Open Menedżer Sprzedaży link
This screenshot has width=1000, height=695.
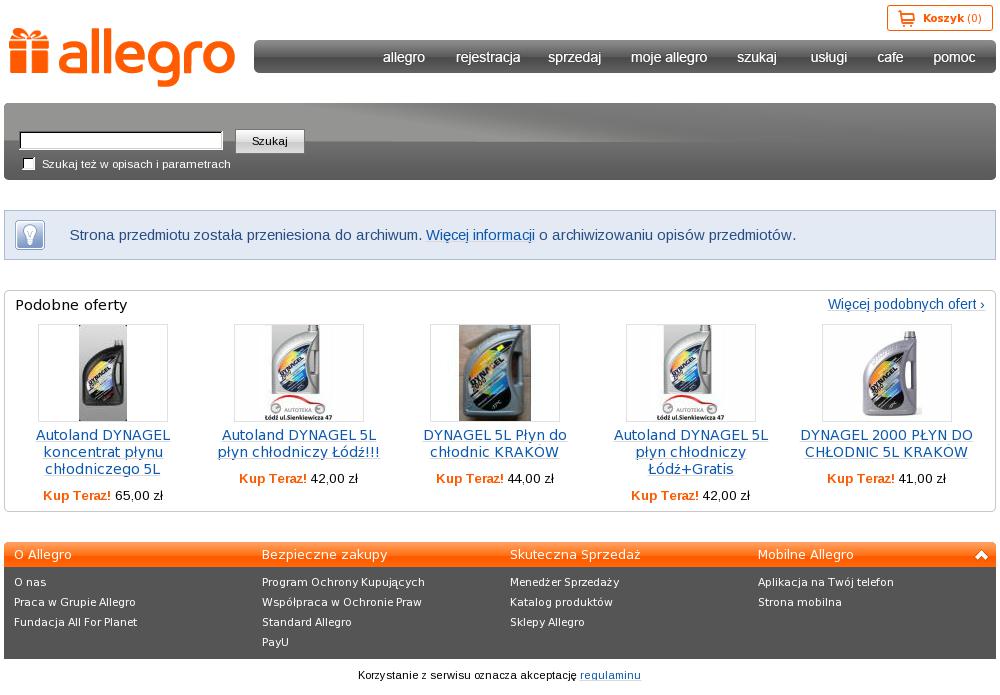(564, 582)
